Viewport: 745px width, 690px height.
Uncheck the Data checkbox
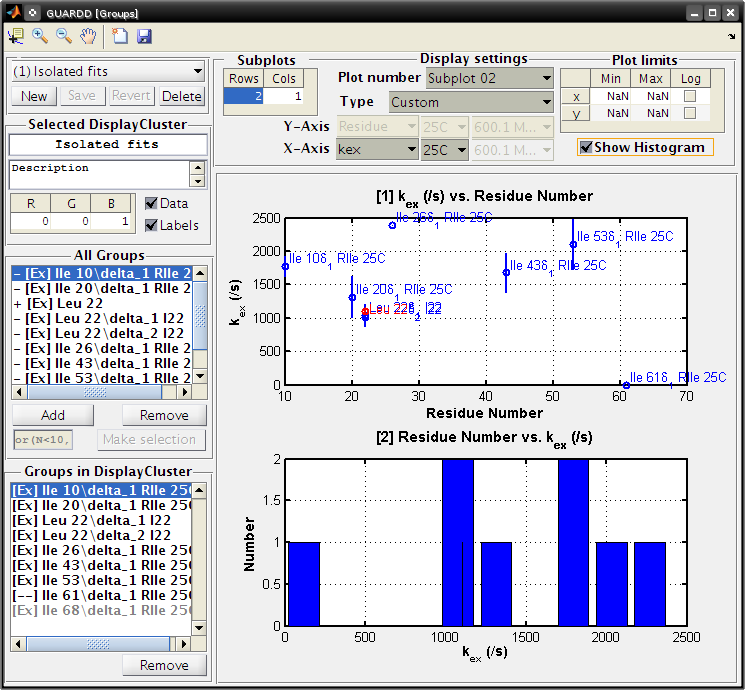point(151,203)
